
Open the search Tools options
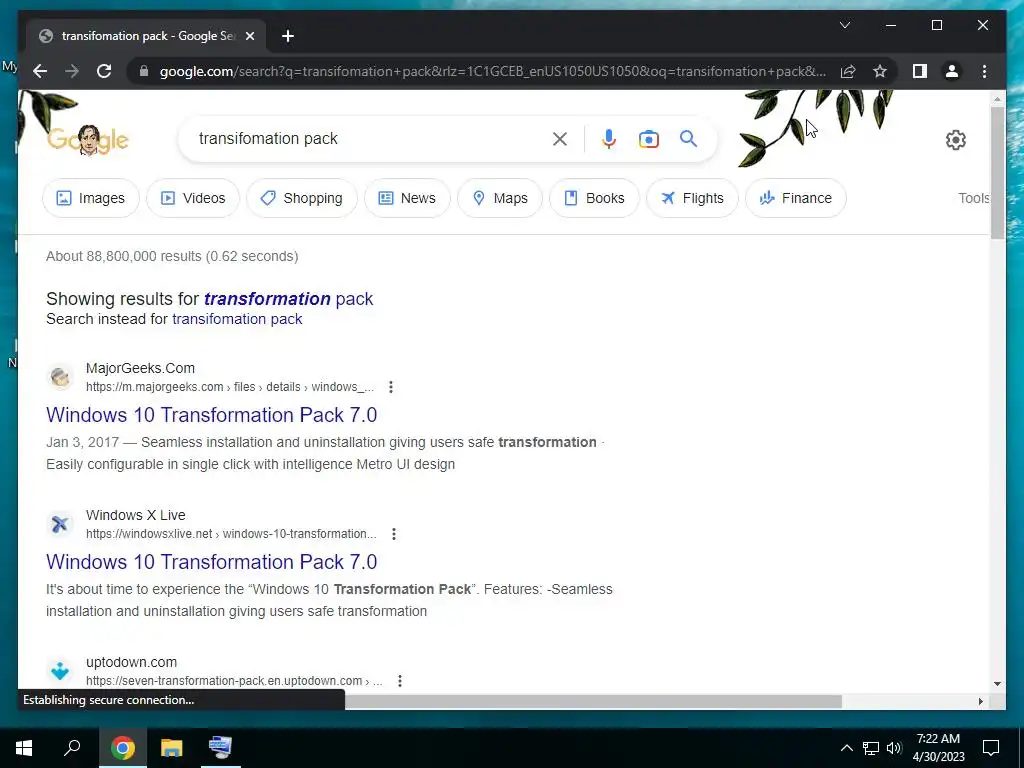974,198
